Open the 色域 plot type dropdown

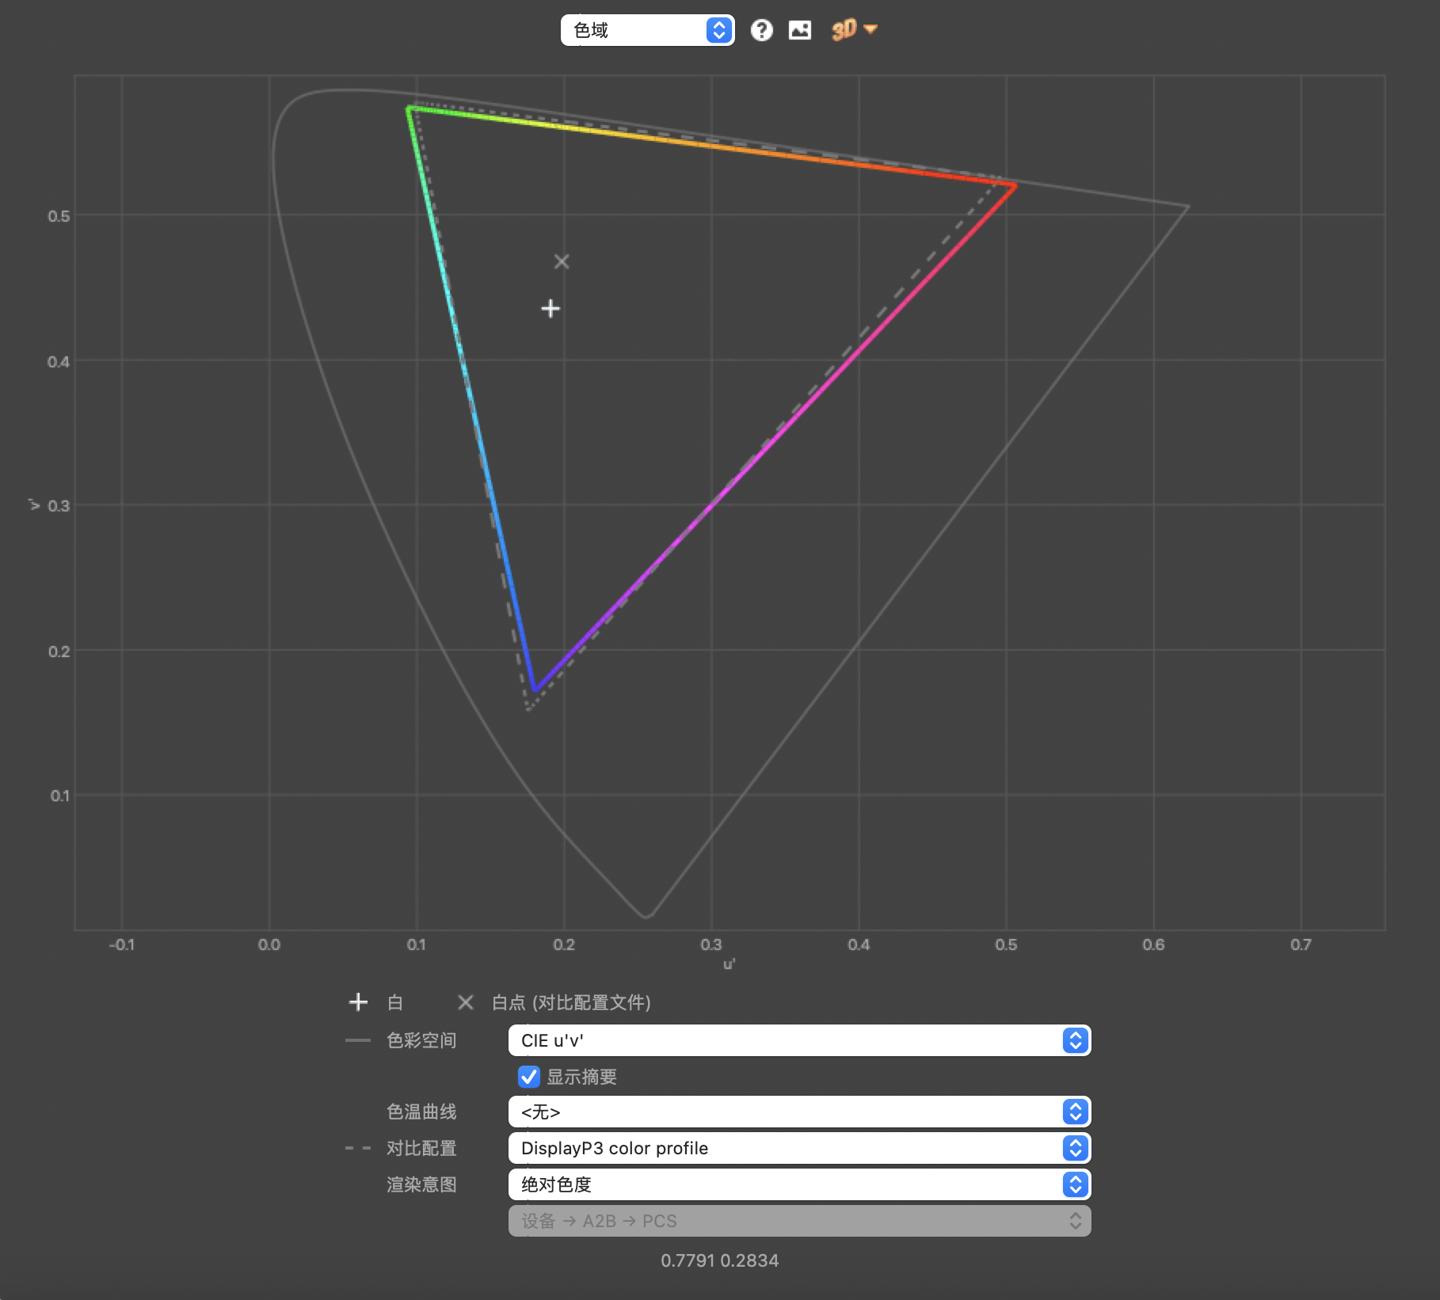pyautogui.click(x=647, y=30)
